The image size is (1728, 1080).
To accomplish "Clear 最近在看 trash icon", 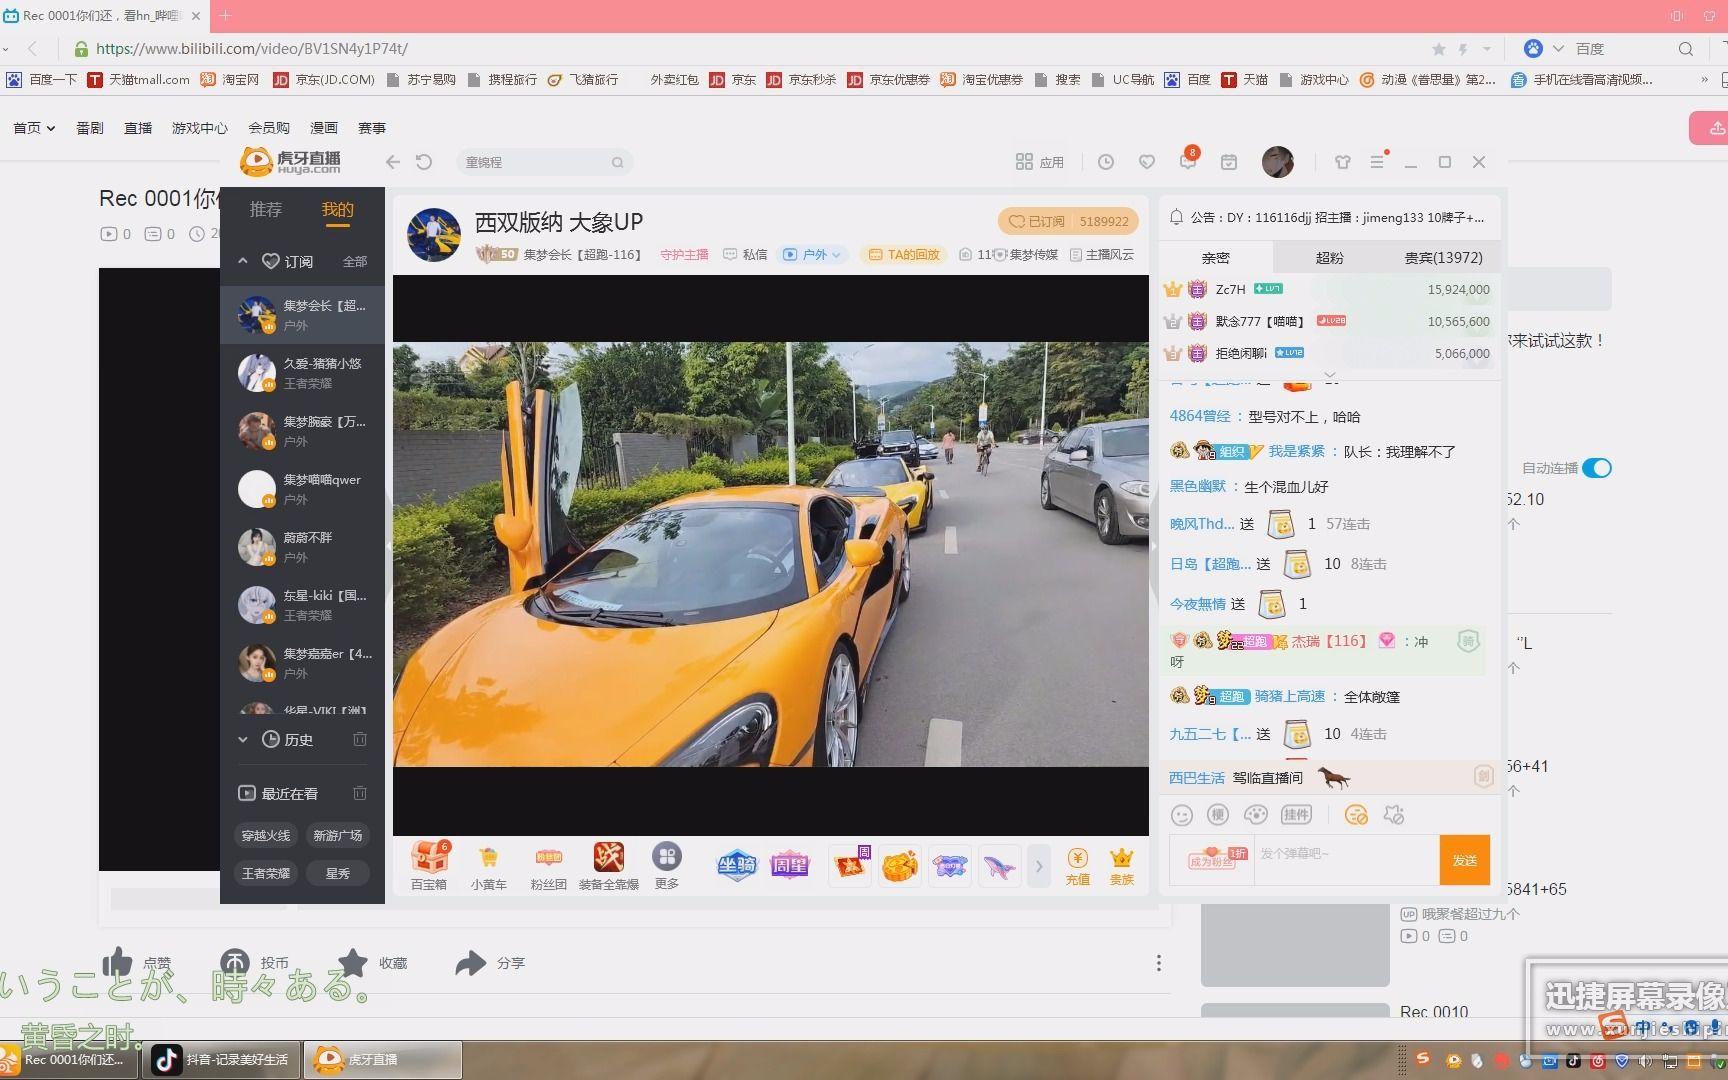I will (360, 793).
